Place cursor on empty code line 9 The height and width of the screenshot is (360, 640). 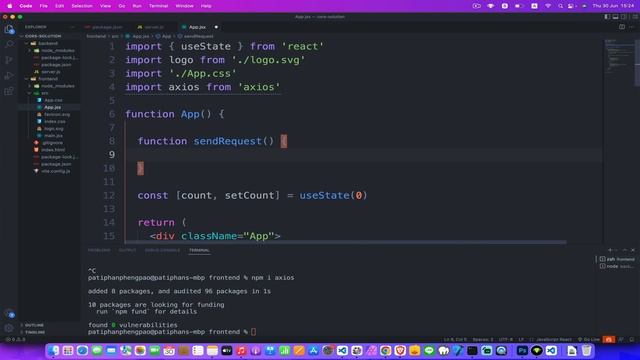(363, 155)
